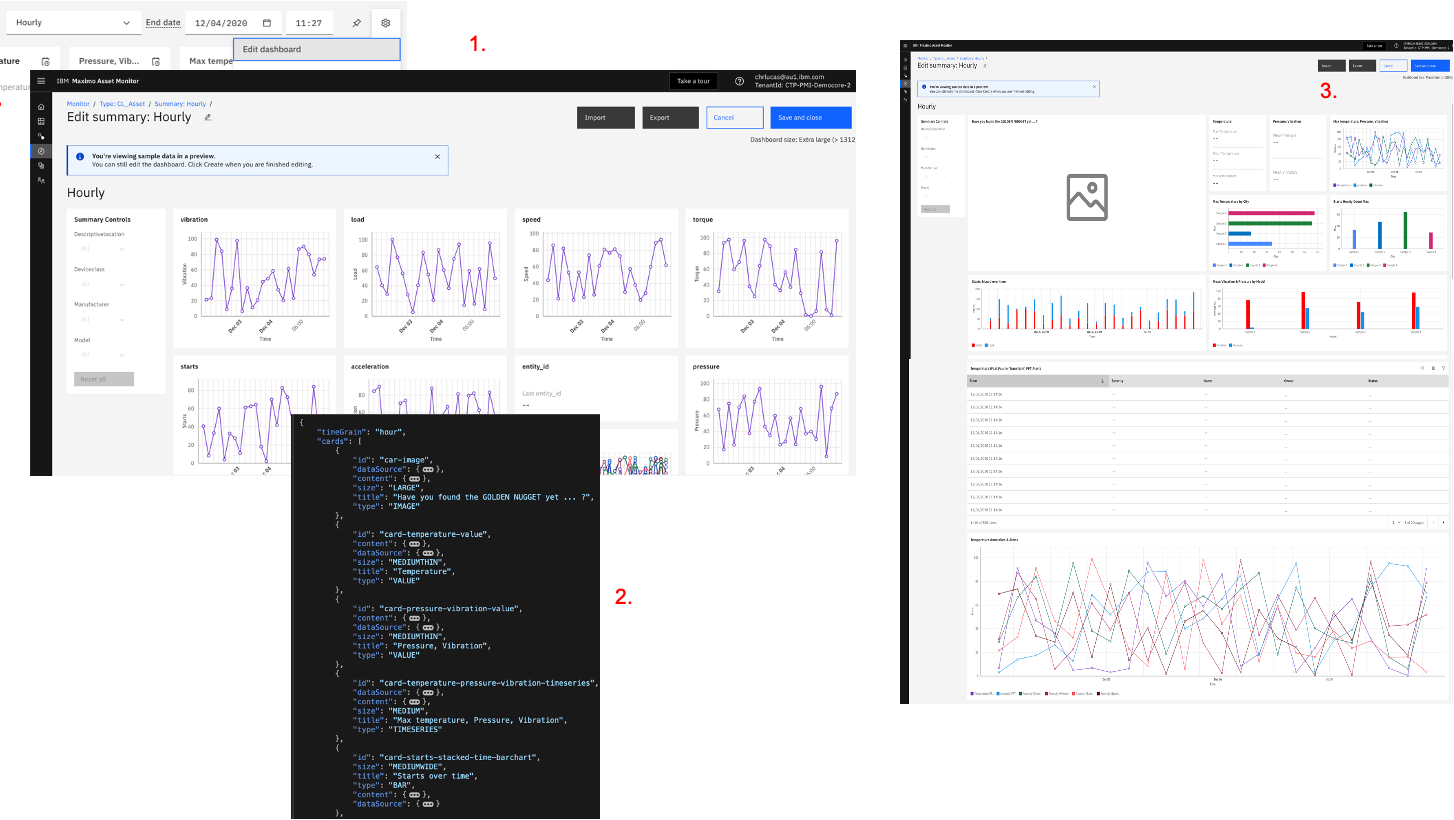The image size is (1454, 820).
Task: Expand collapsed dataSource under card-starts-stacked-time-barchart in JSON
Action: point(428,803)
